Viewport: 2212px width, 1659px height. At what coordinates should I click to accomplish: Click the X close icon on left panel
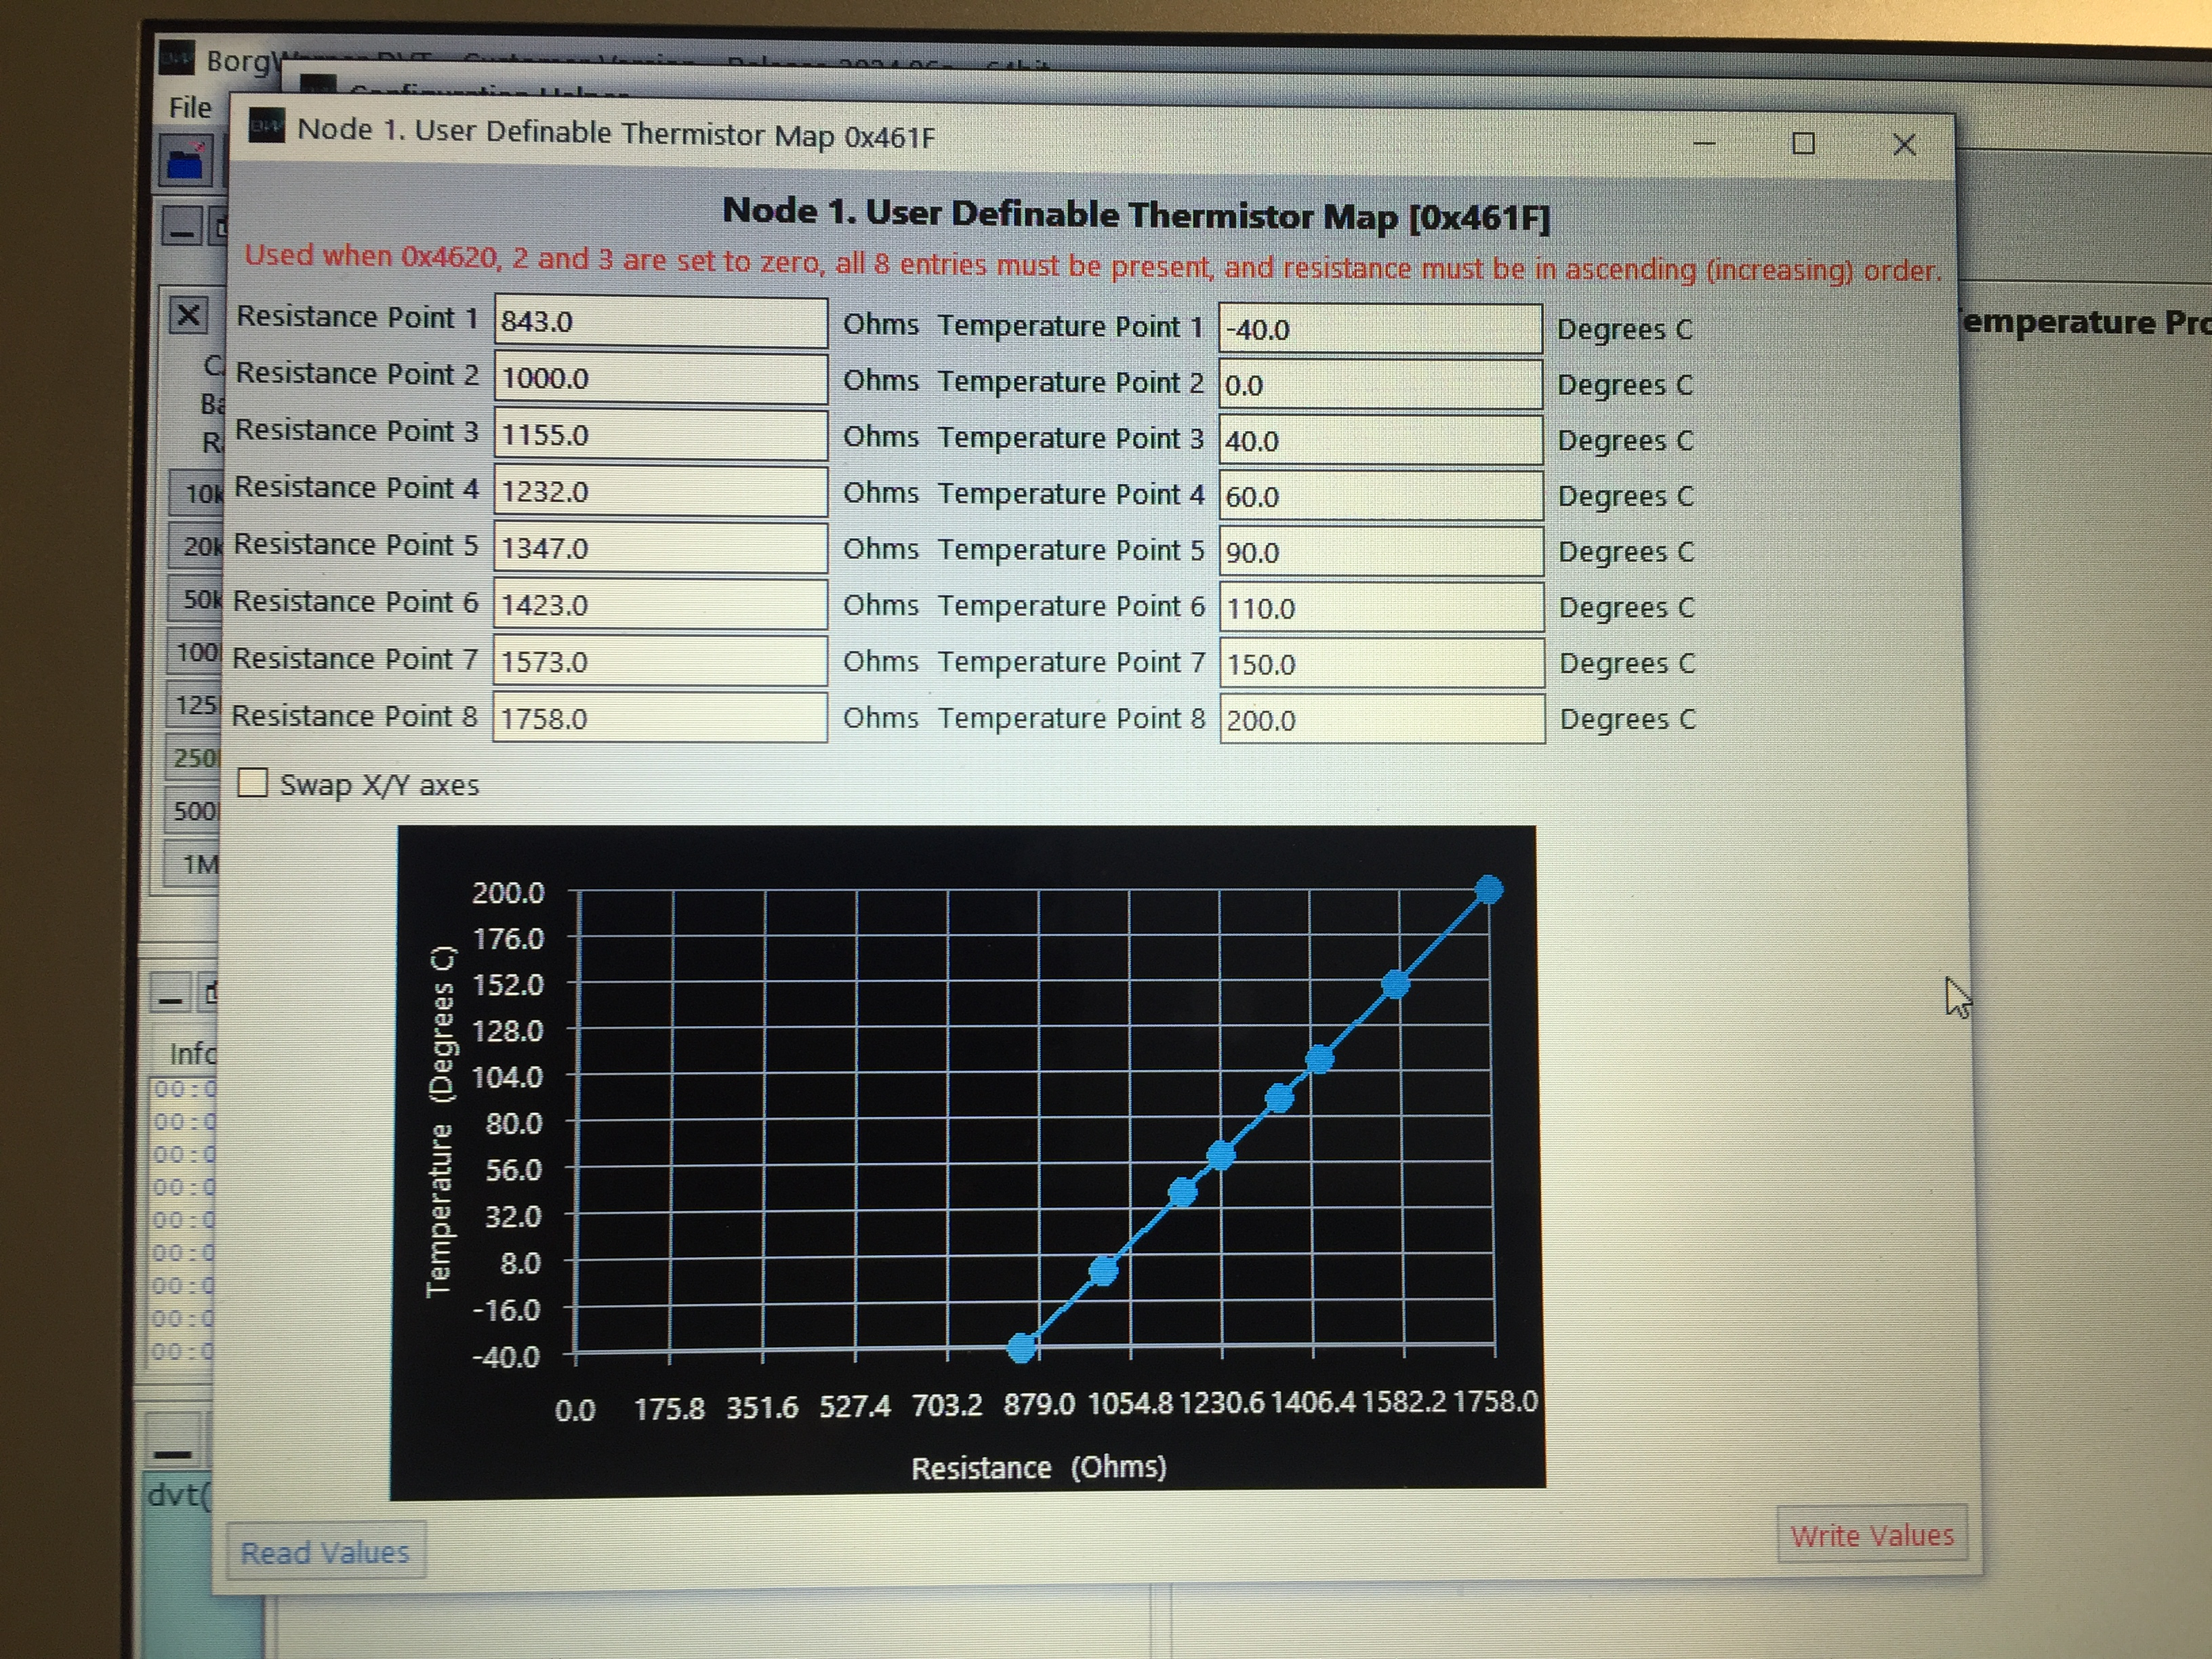[x=188, y=316]
